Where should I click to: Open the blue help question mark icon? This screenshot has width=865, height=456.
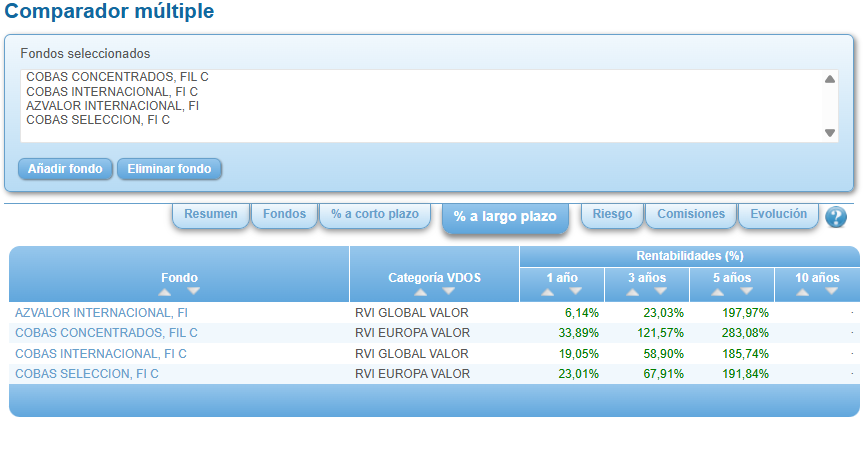click(x=836, y=217)
